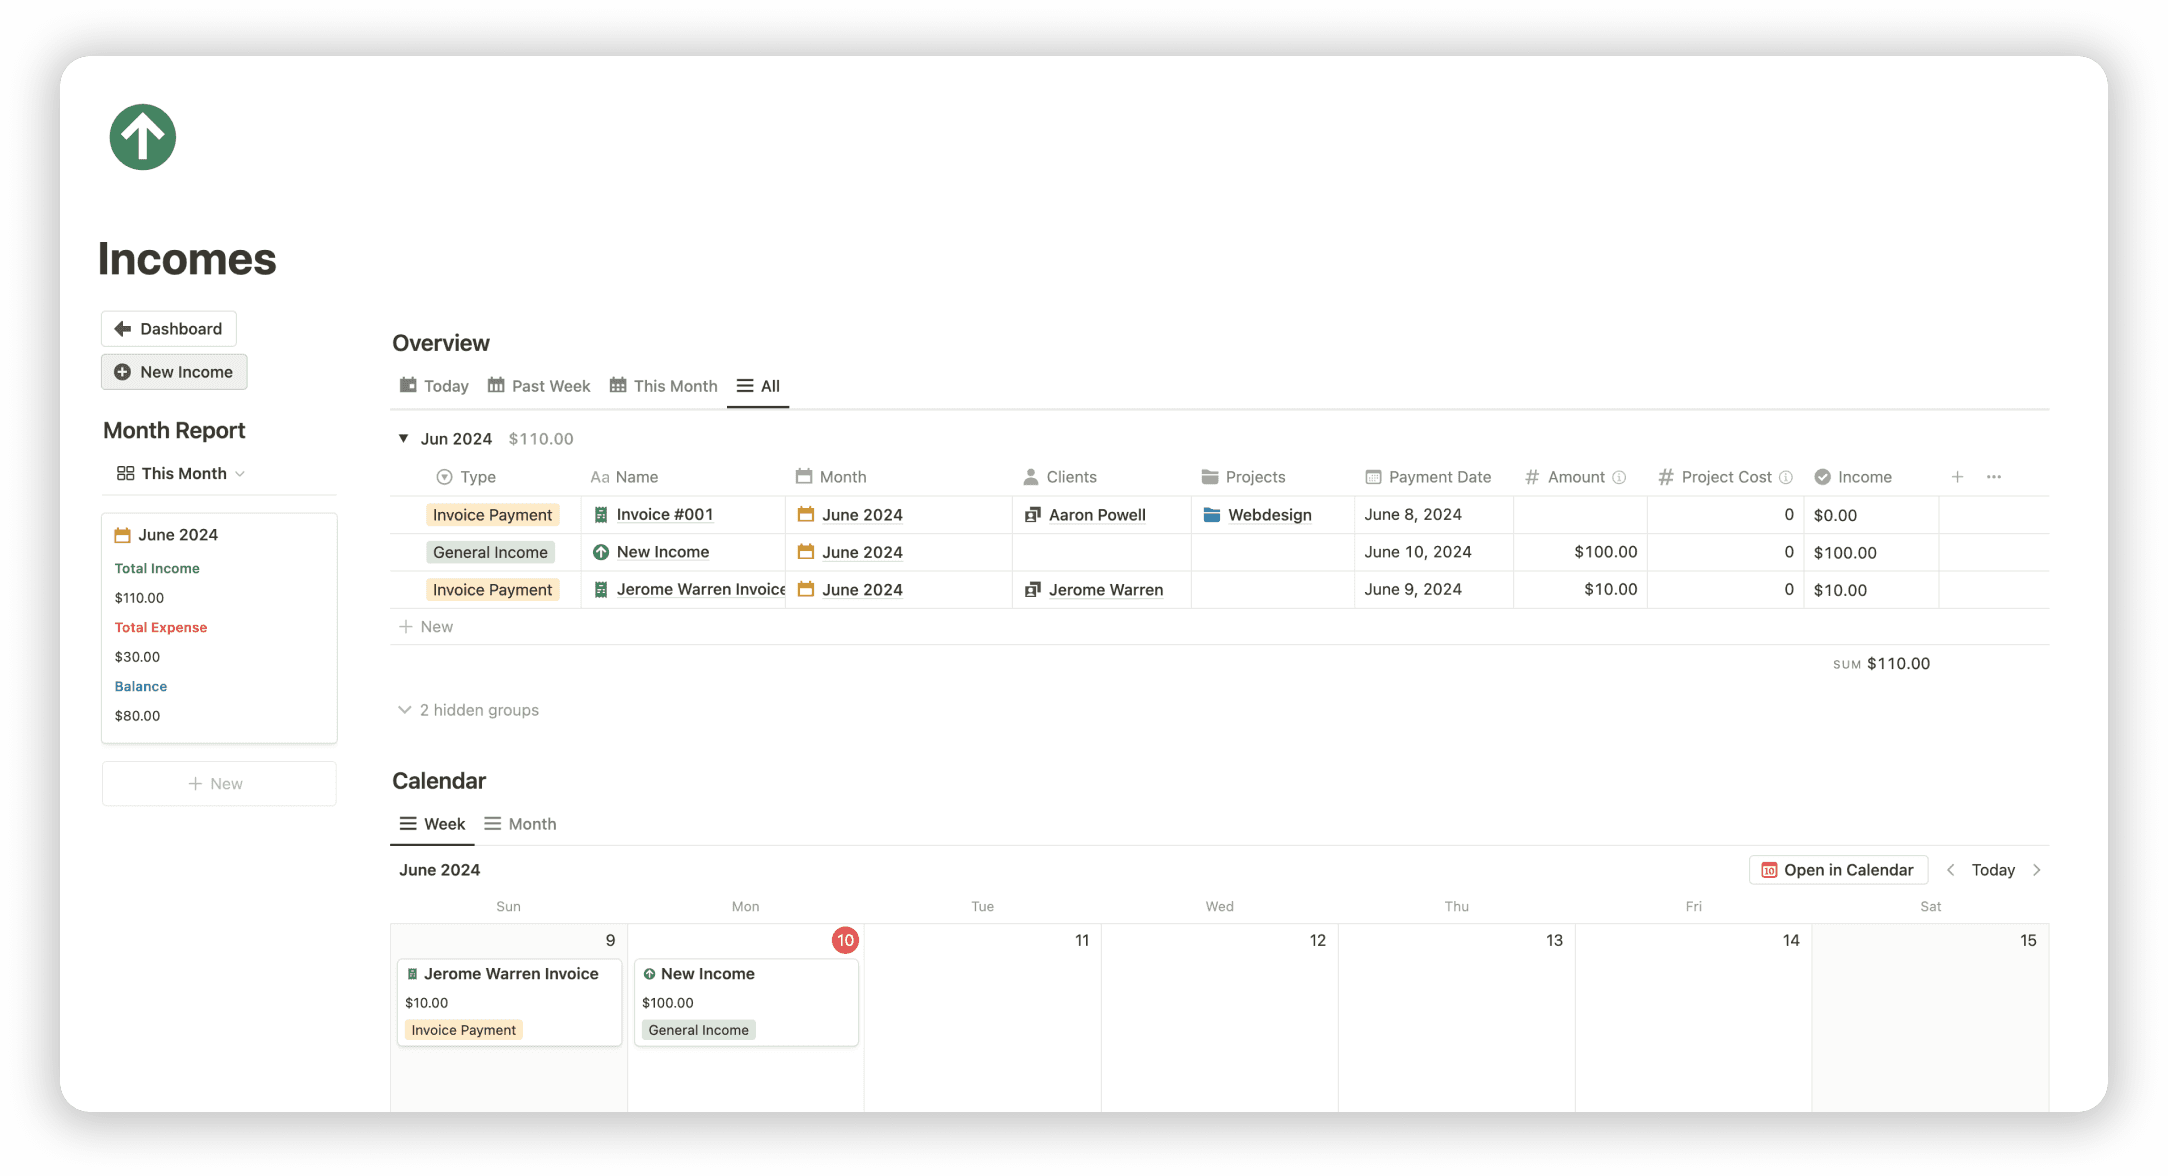Click the Project Cost info icon
This screenshot has height=1176, width=2168.
tap(1786, 477)
